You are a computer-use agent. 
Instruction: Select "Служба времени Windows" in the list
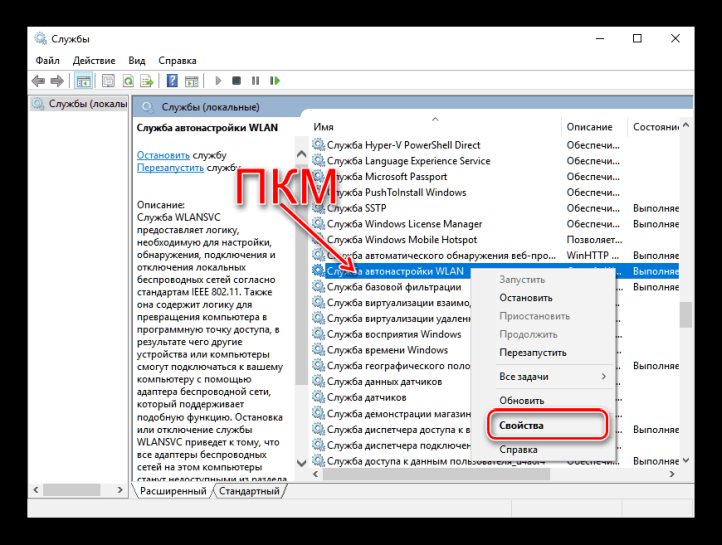387,350
